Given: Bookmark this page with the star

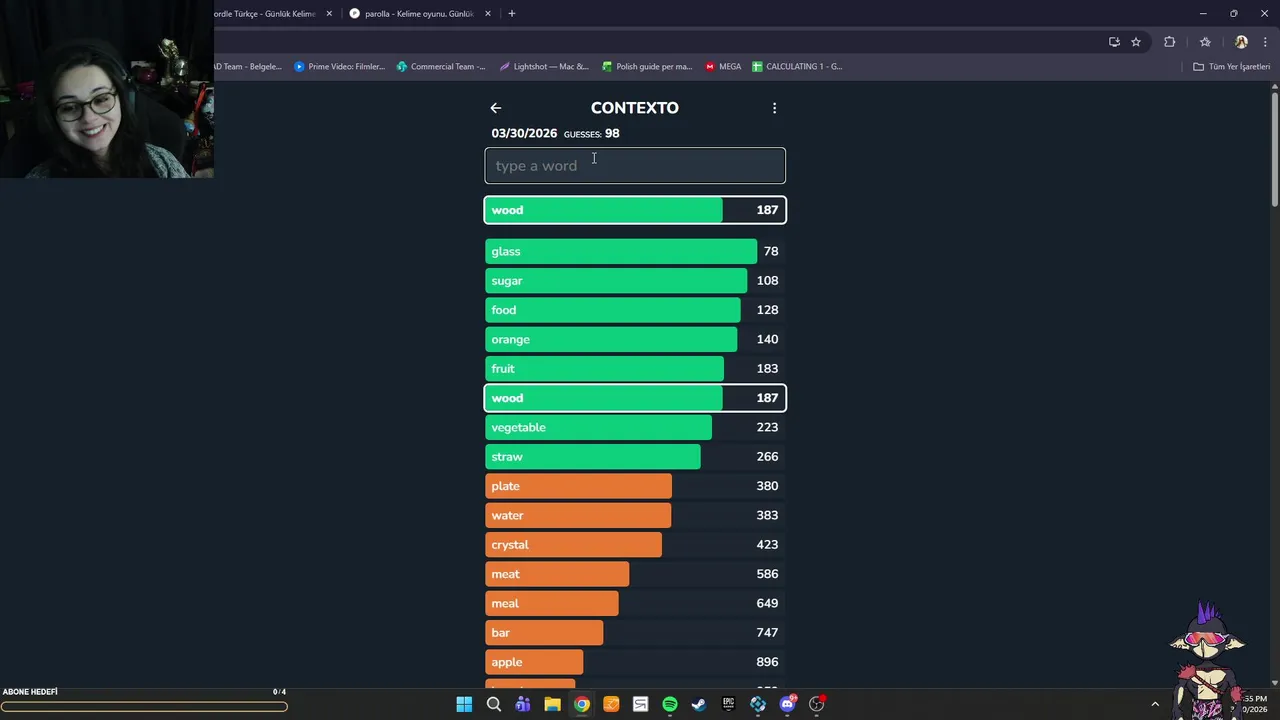Looking at the screenshot, I should pyautogui.click(x=1136, y=42).
